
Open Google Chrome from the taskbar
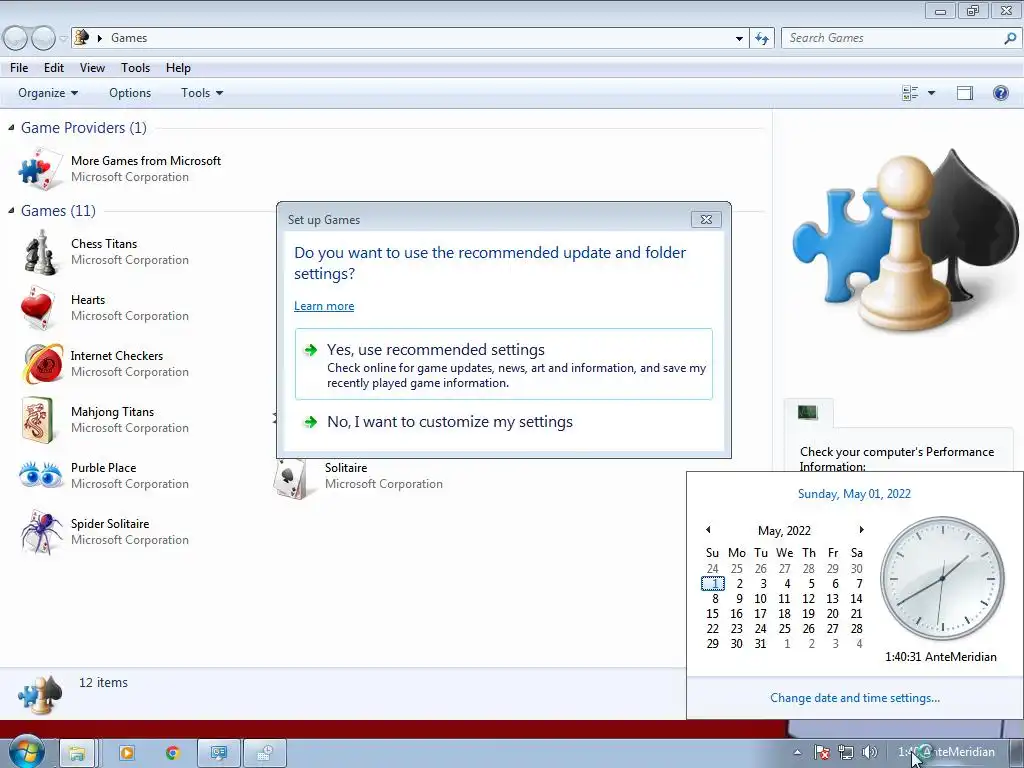pos(172,753)
